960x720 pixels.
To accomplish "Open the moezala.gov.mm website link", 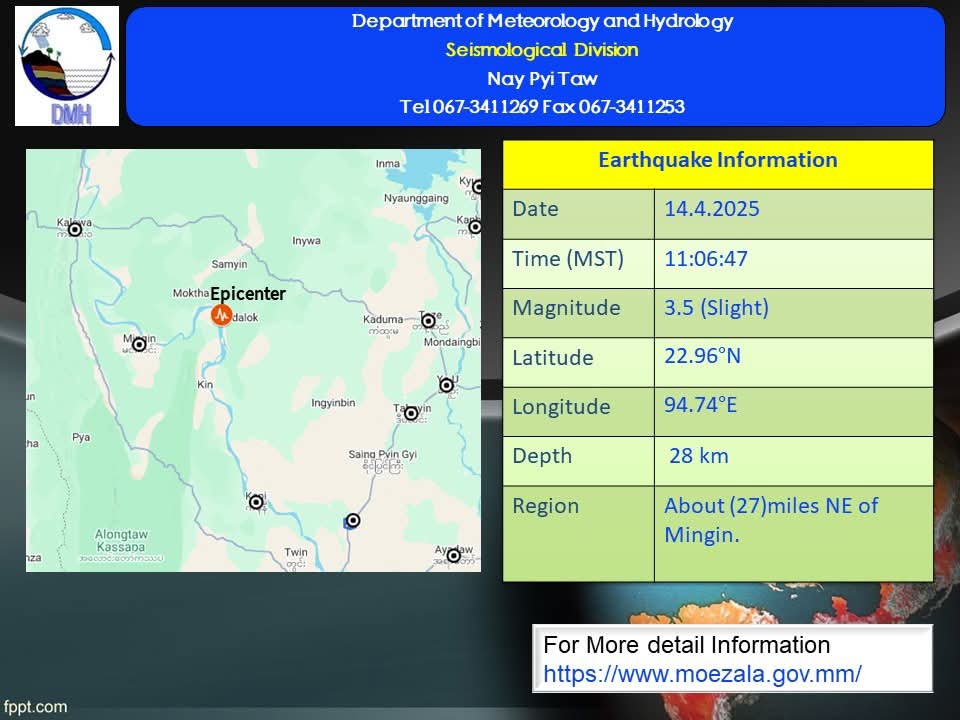I will (702, 674).
